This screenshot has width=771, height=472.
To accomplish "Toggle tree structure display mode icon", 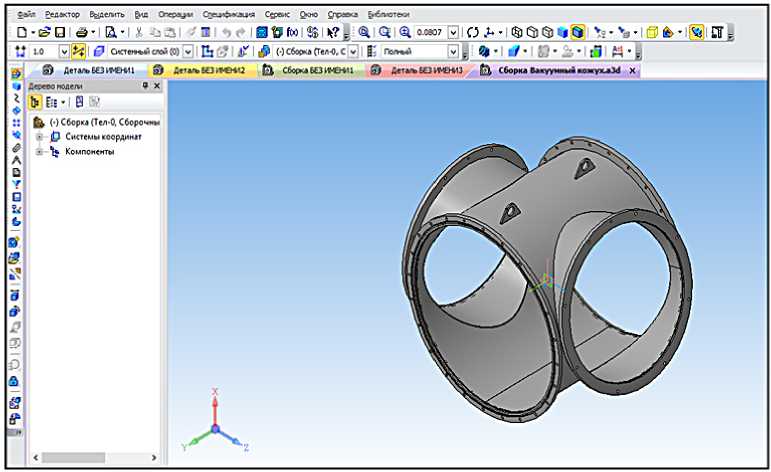I will click(x=35, y=102).
